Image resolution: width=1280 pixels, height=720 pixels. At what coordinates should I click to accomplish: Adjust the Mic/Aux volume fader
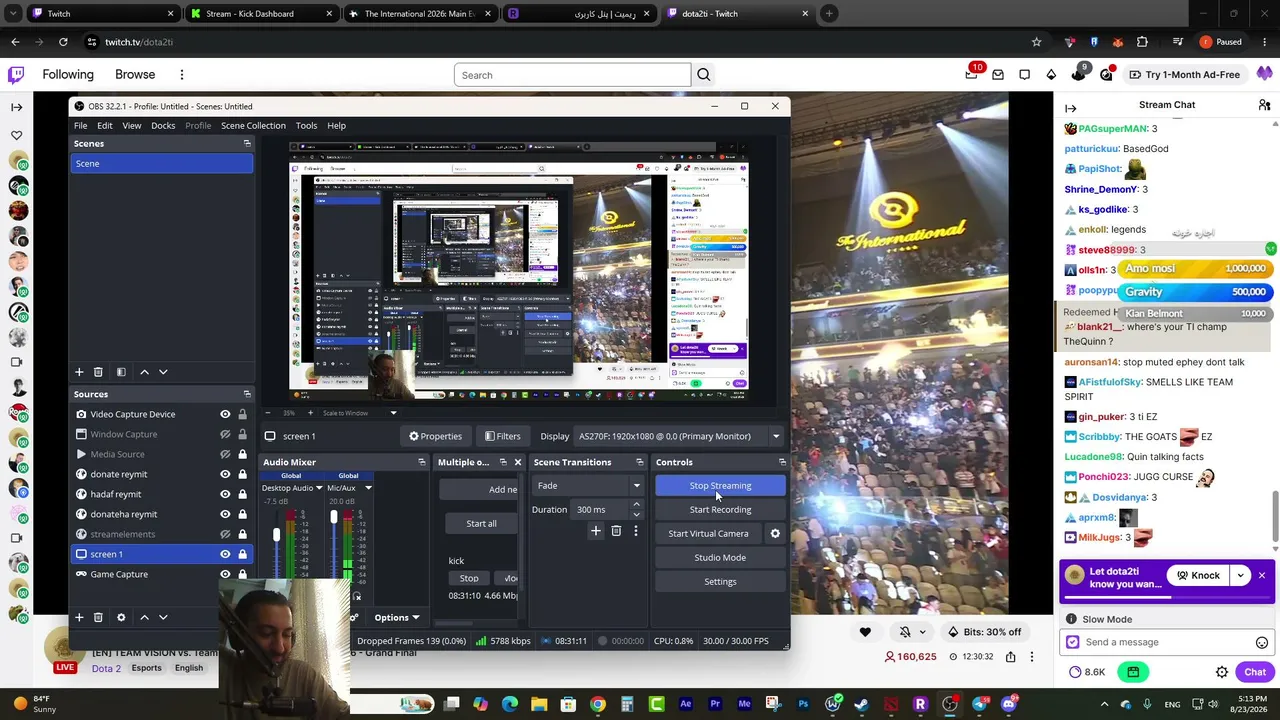334,517
